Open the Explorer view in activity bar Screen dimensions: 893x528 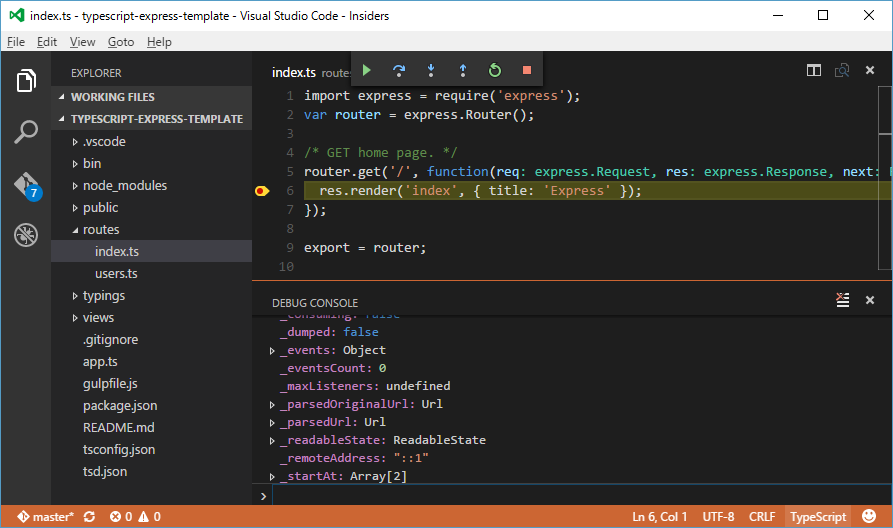pos(26,80)
